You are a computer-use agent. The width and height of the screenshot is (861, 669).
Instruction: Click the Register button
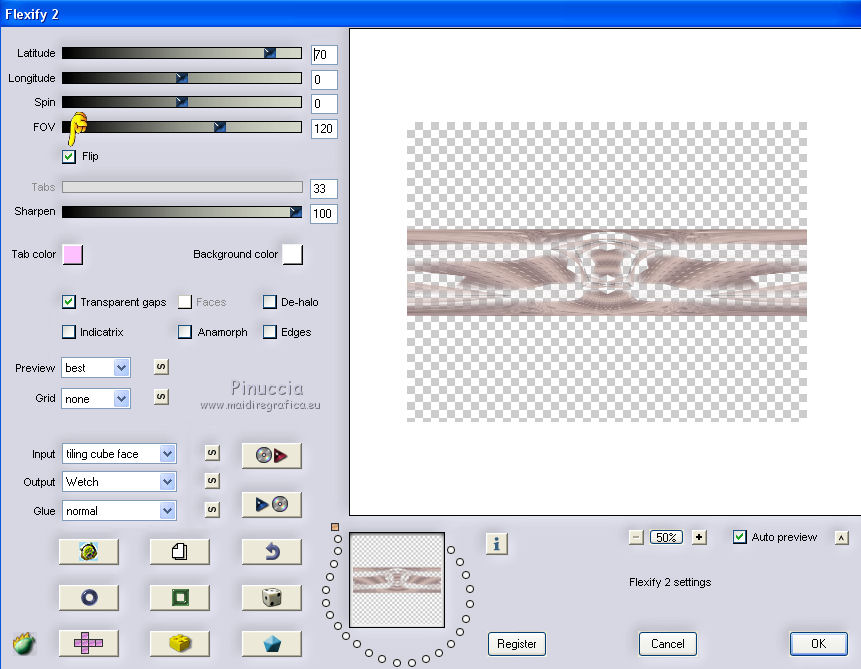pyautogui.click(x=517, y=644)
